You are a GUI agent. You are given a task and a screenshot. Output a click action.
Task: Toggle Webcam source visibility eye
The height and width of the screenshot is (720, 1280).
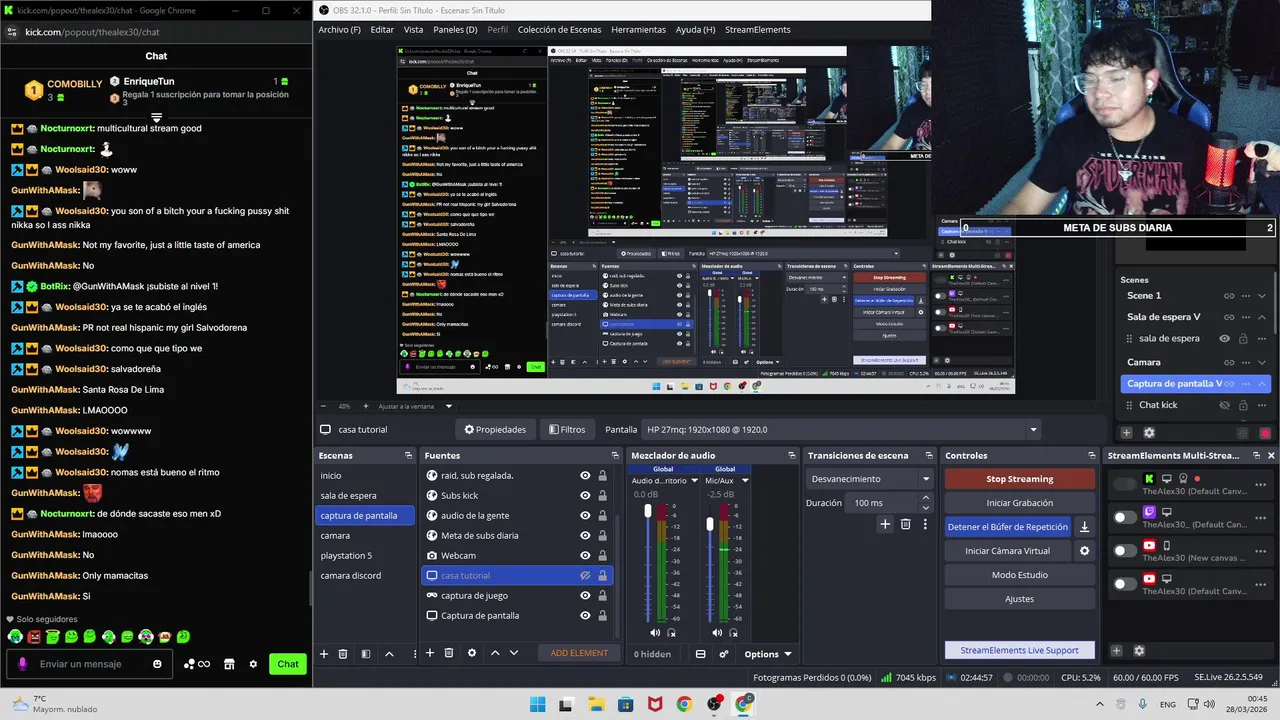point(585,555)
